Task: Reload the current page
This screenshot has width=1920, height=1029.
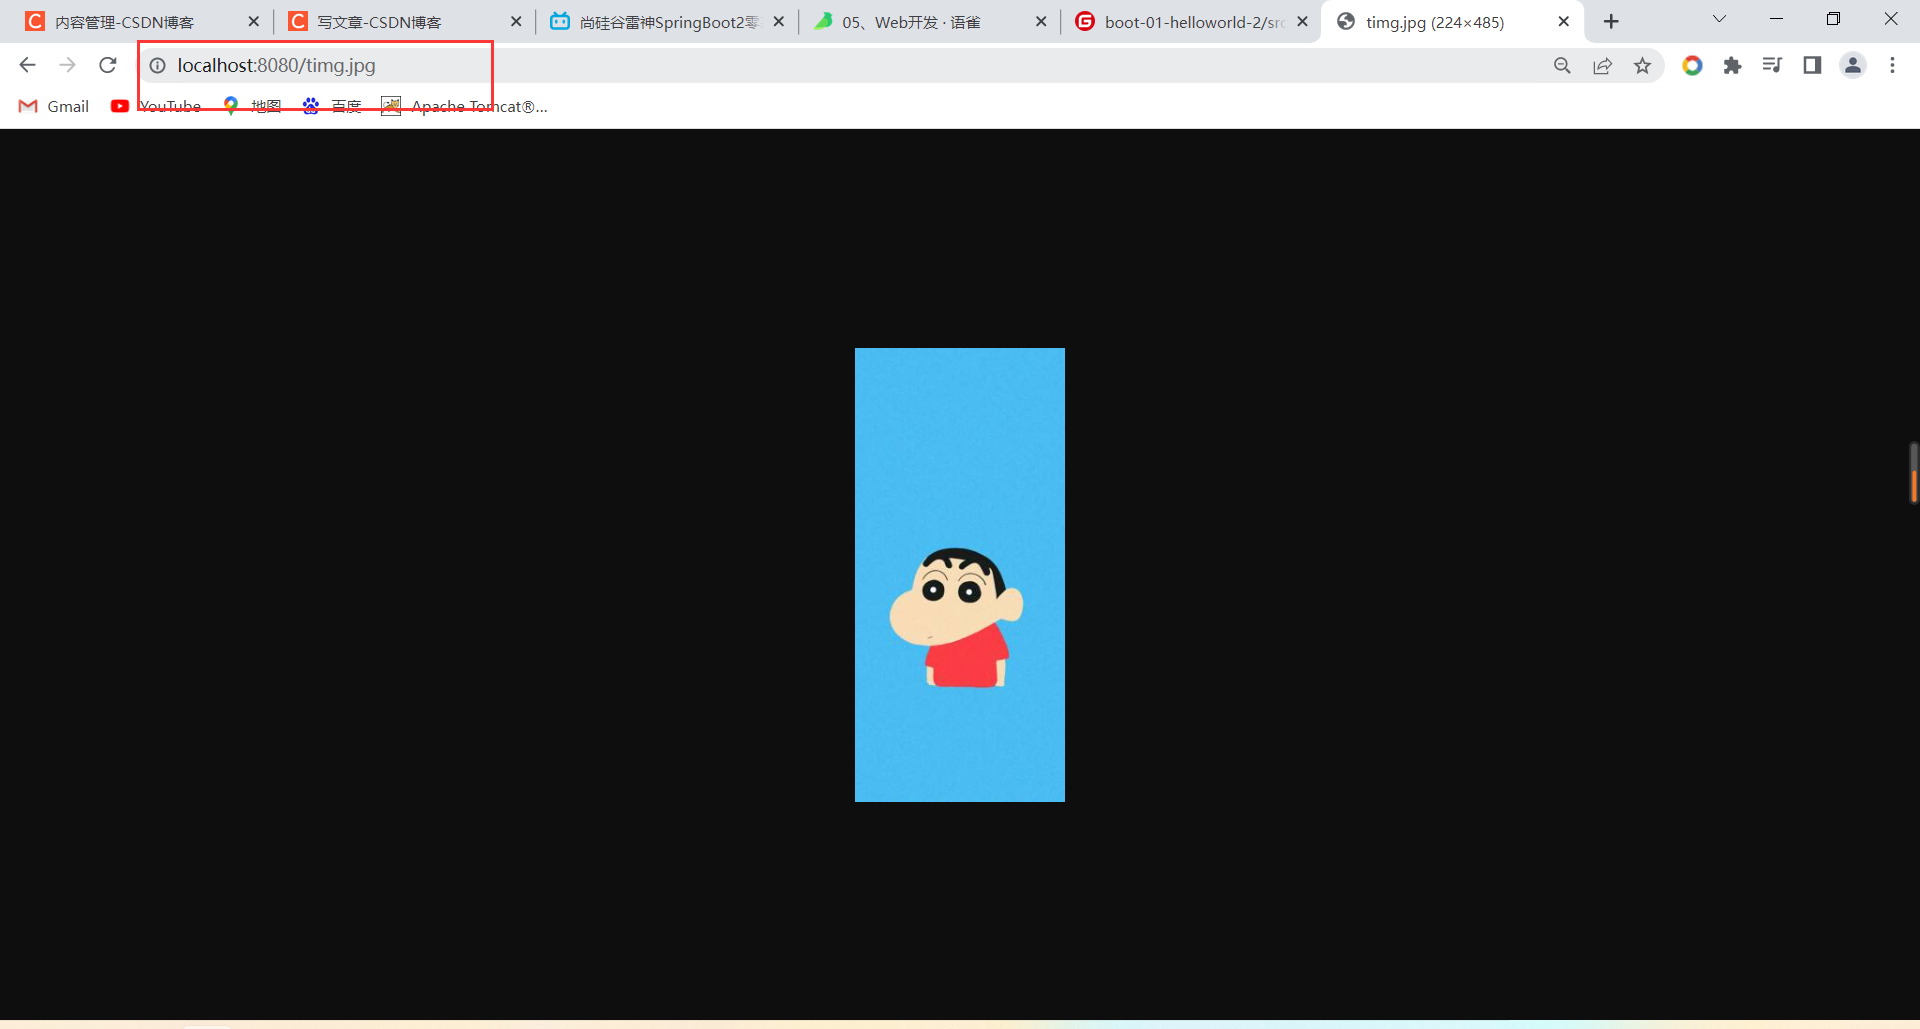Action: coord(107,65)
